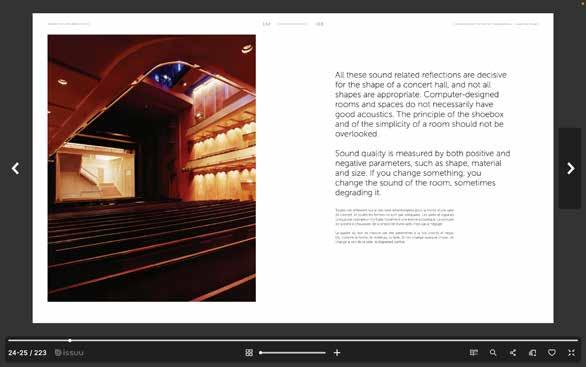
Task: Click the page number header at top center
Action: [x=293, y=24]
